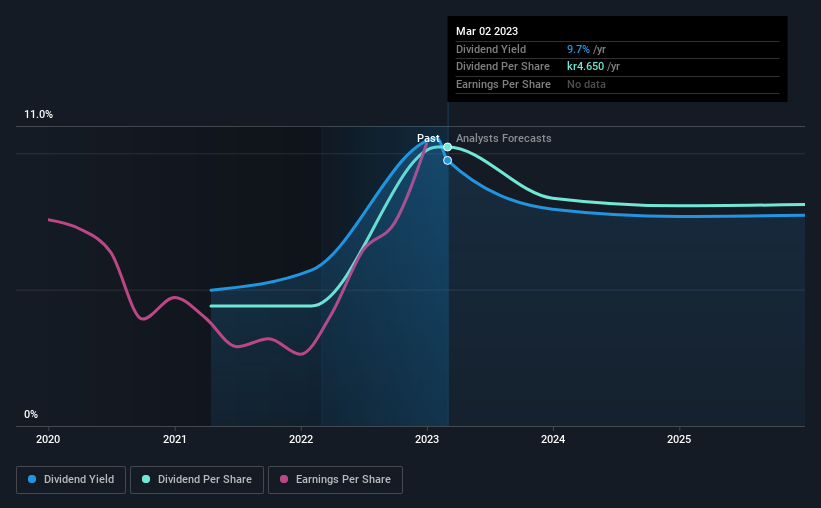Image resolution: width=821 pixels, height=508 pixels.
Task: Select the teal data point marker on chart
Action: pos(448,147)
